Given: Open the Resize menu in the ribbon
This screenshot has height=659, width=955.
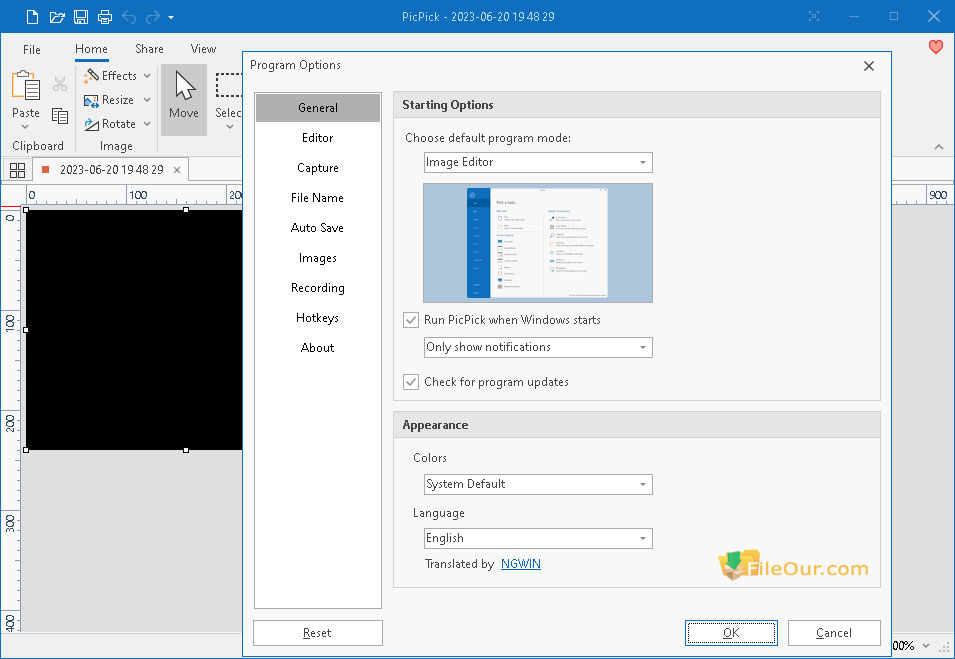Looking at the screenshot, I should [x=117, y=100].
